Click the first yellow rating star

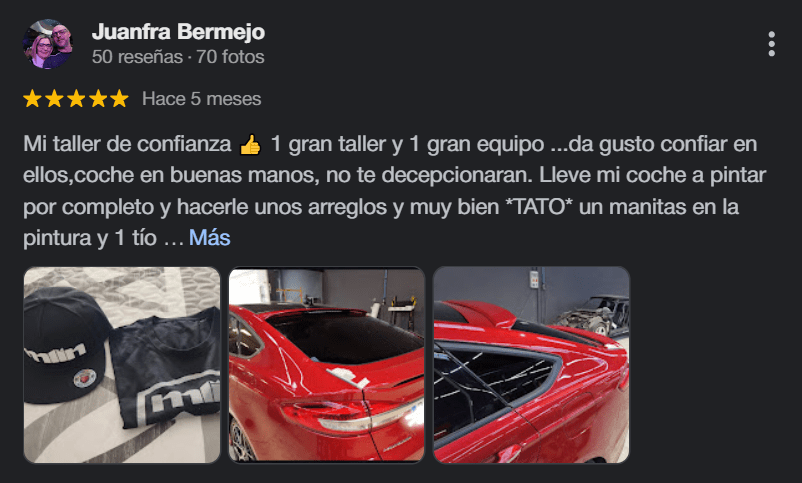[32, 98]
